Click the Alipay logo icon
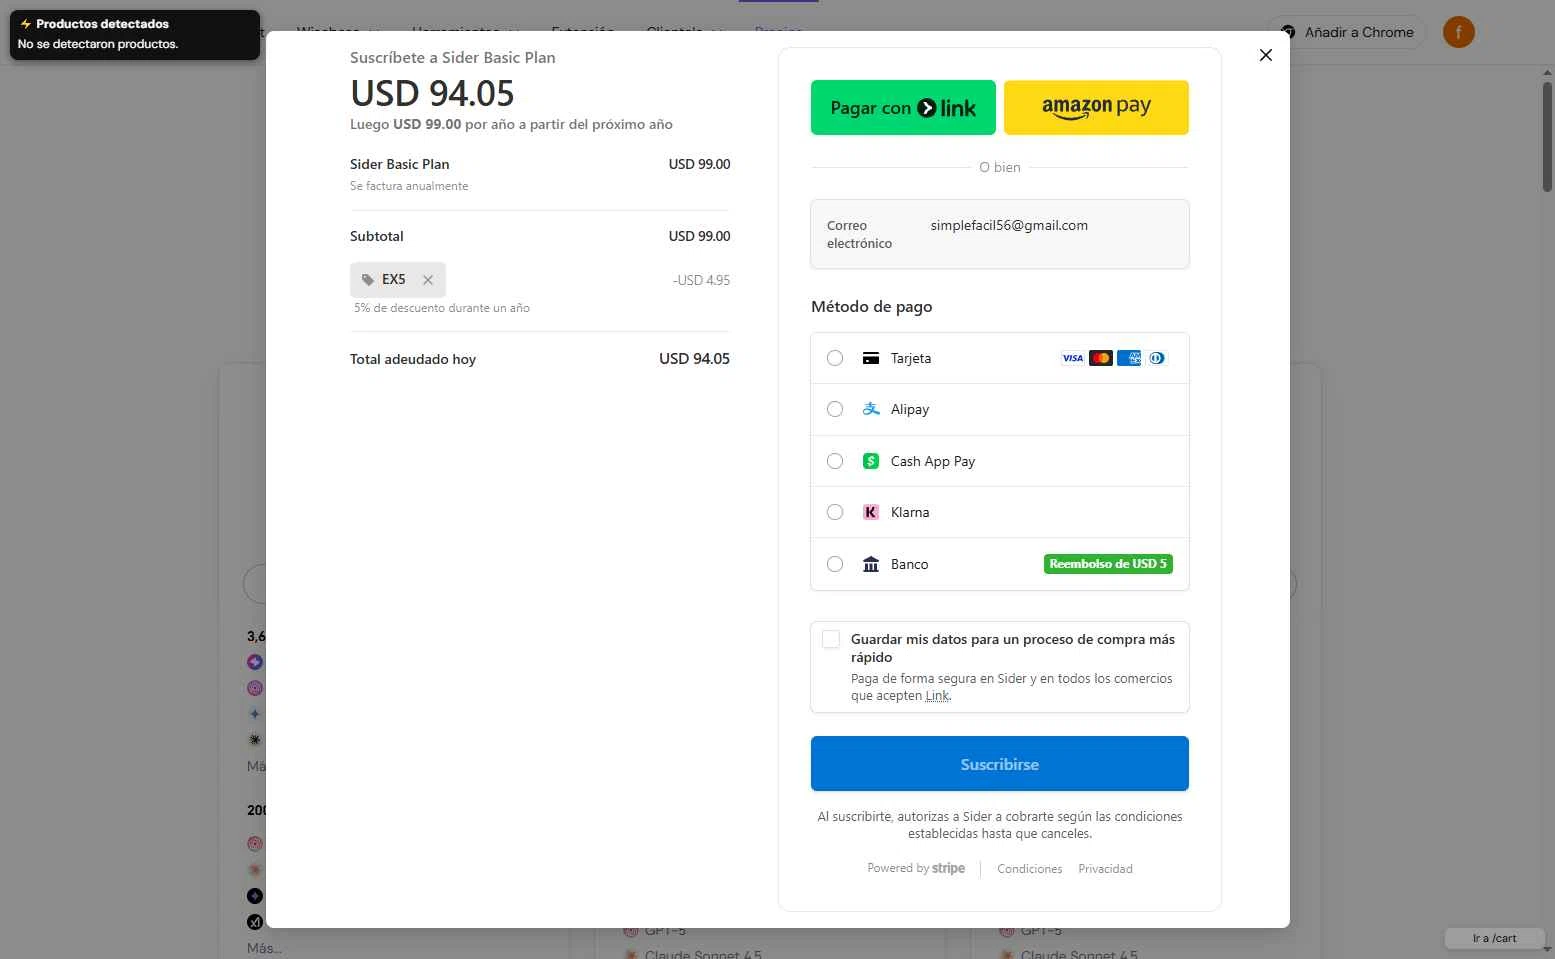This screenshot has height=959, width=1555. coord(871,409)
